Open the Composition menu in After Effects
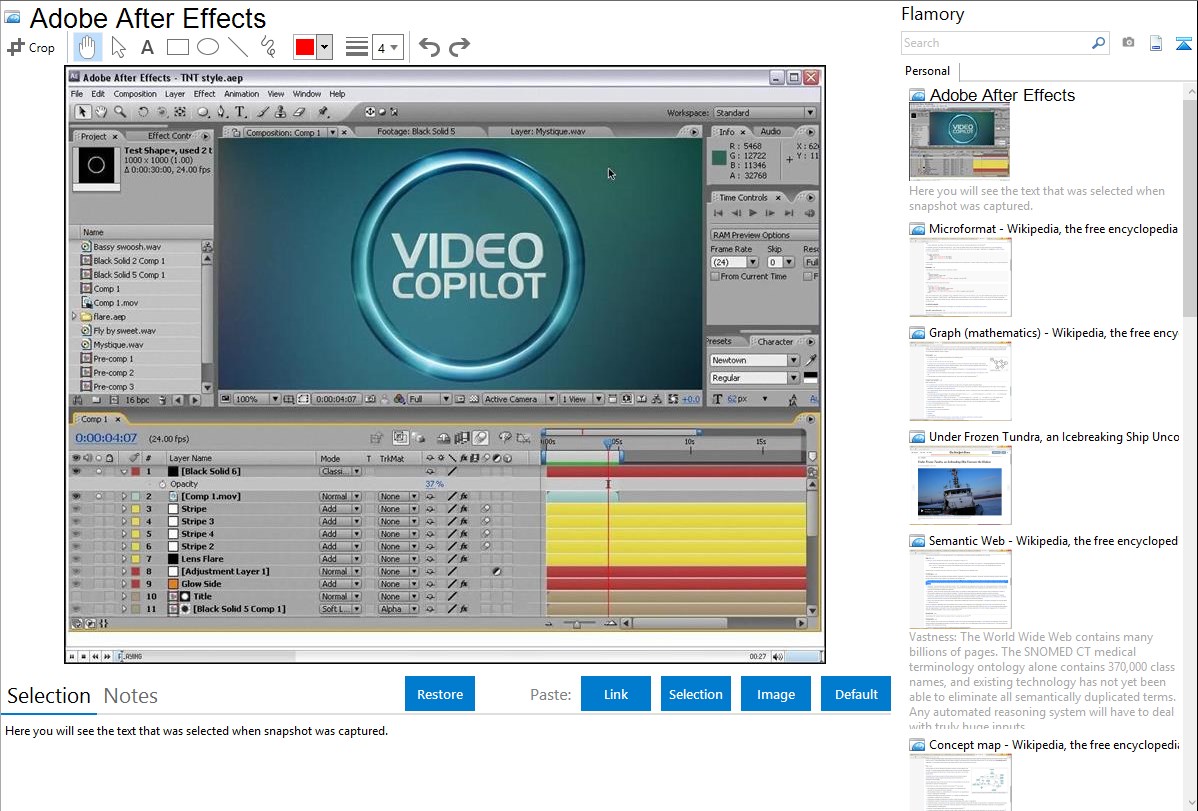Image resolution: width=1198 pixels, height=811 pixels. (x=134, y=94)
